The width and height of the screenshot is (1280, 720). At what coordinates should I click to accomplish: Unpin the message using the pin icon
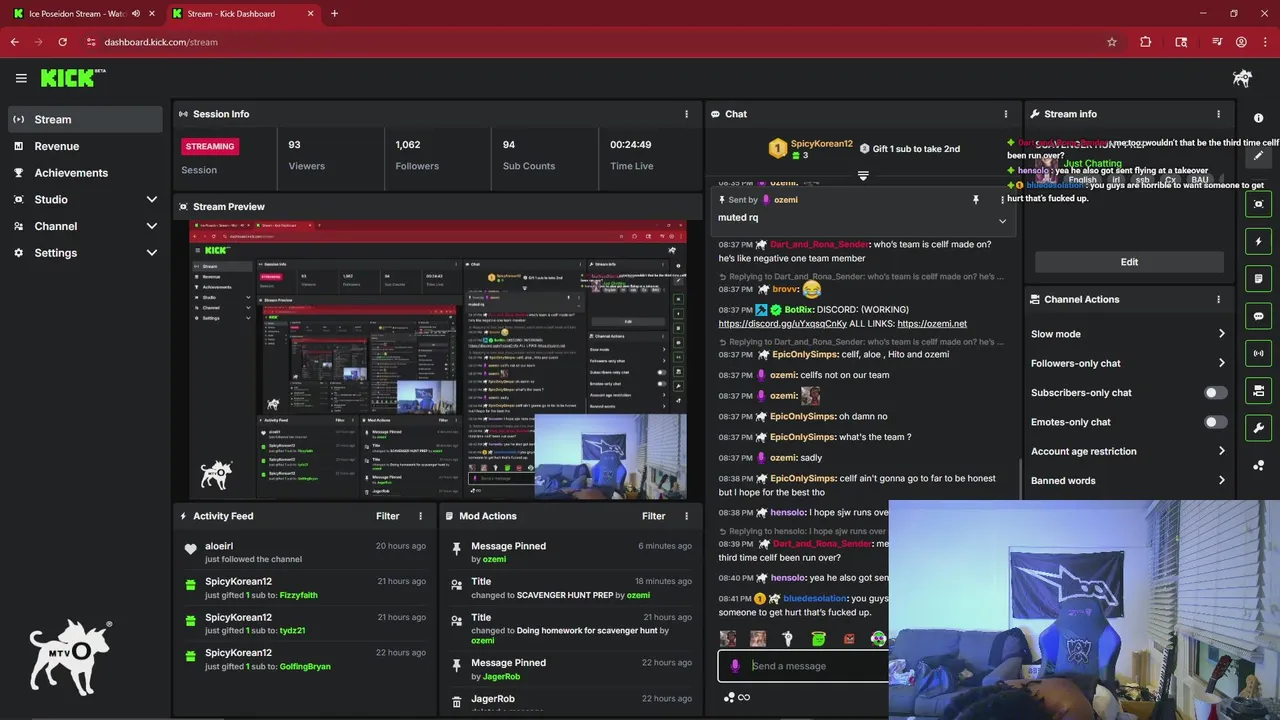point(976,200)
